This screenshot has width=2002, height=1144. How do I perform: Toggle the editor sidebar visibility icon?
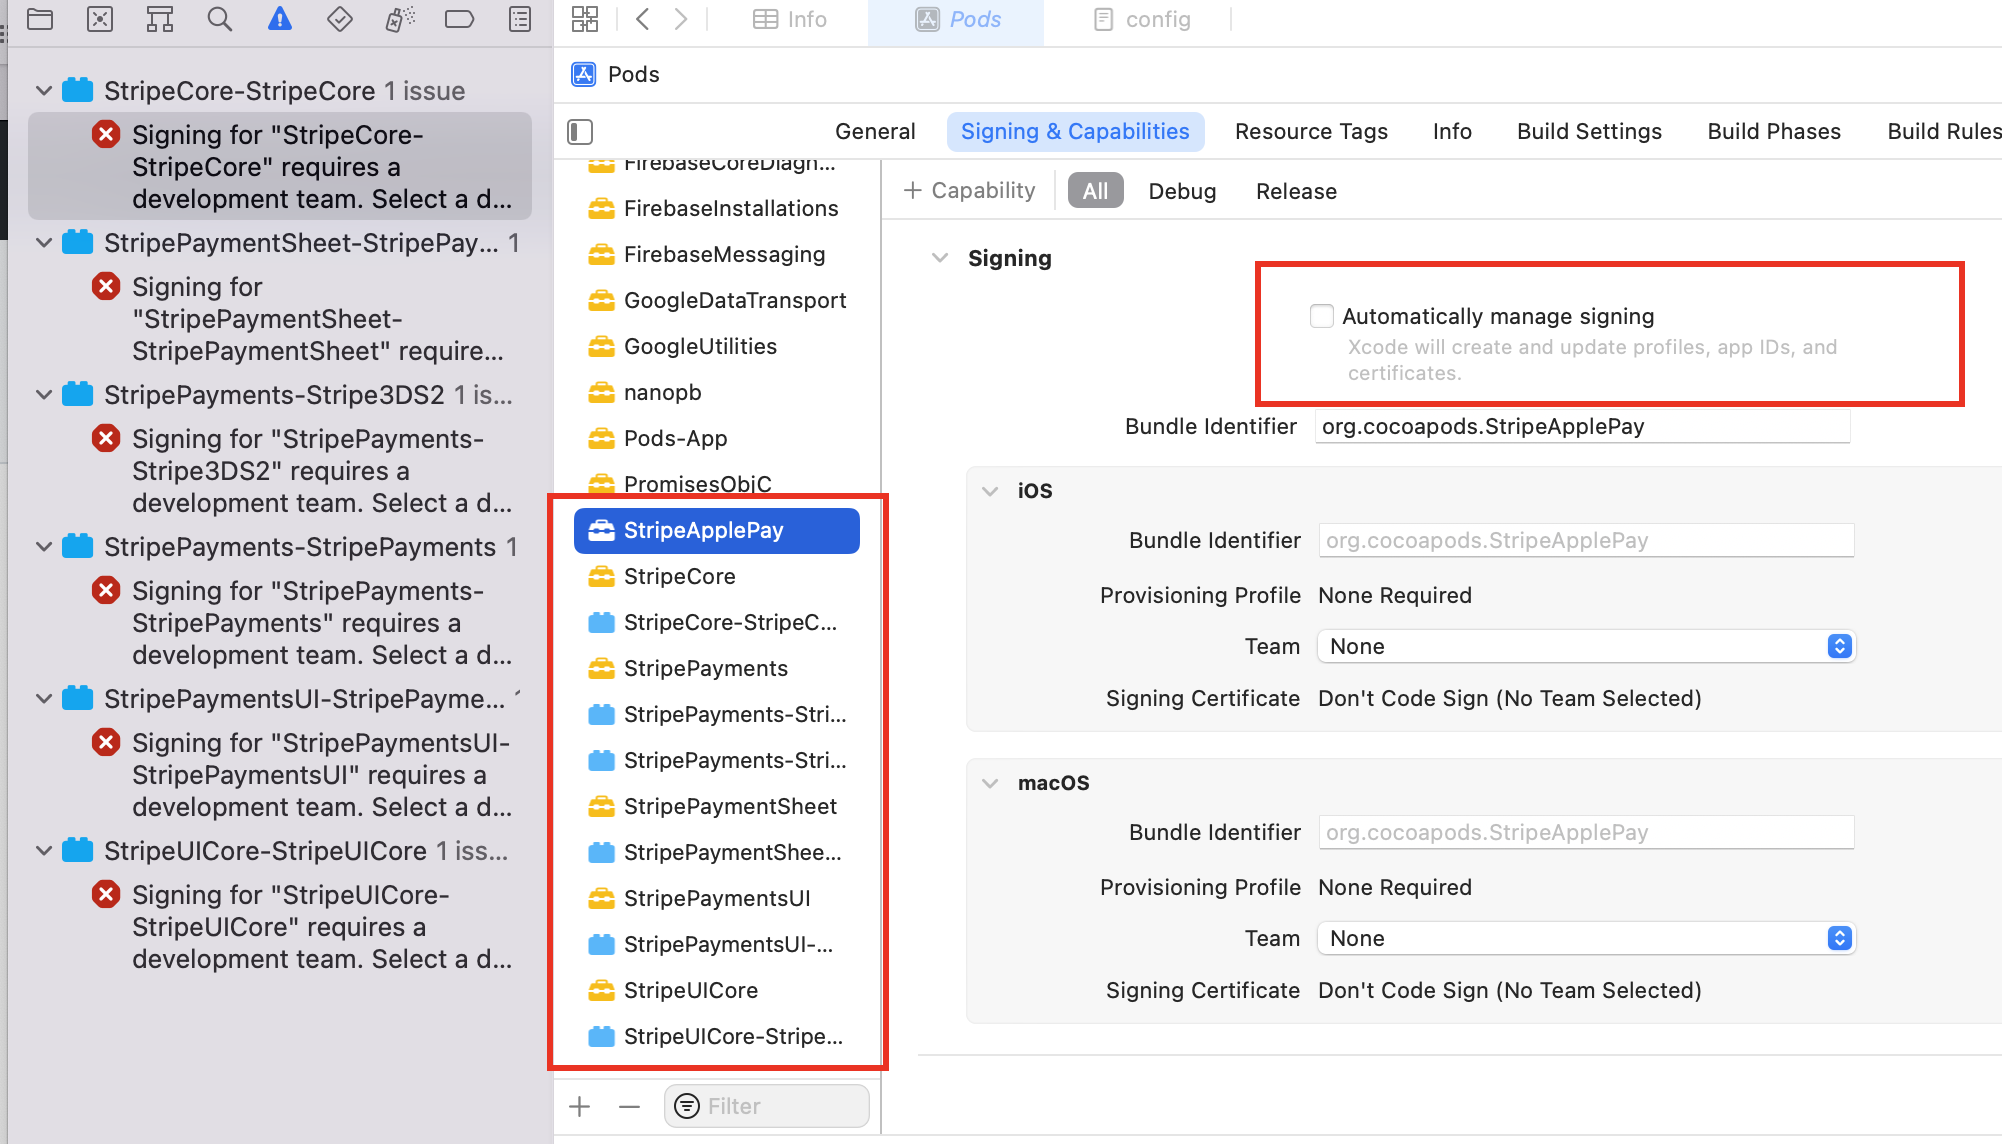pos(580,131)
